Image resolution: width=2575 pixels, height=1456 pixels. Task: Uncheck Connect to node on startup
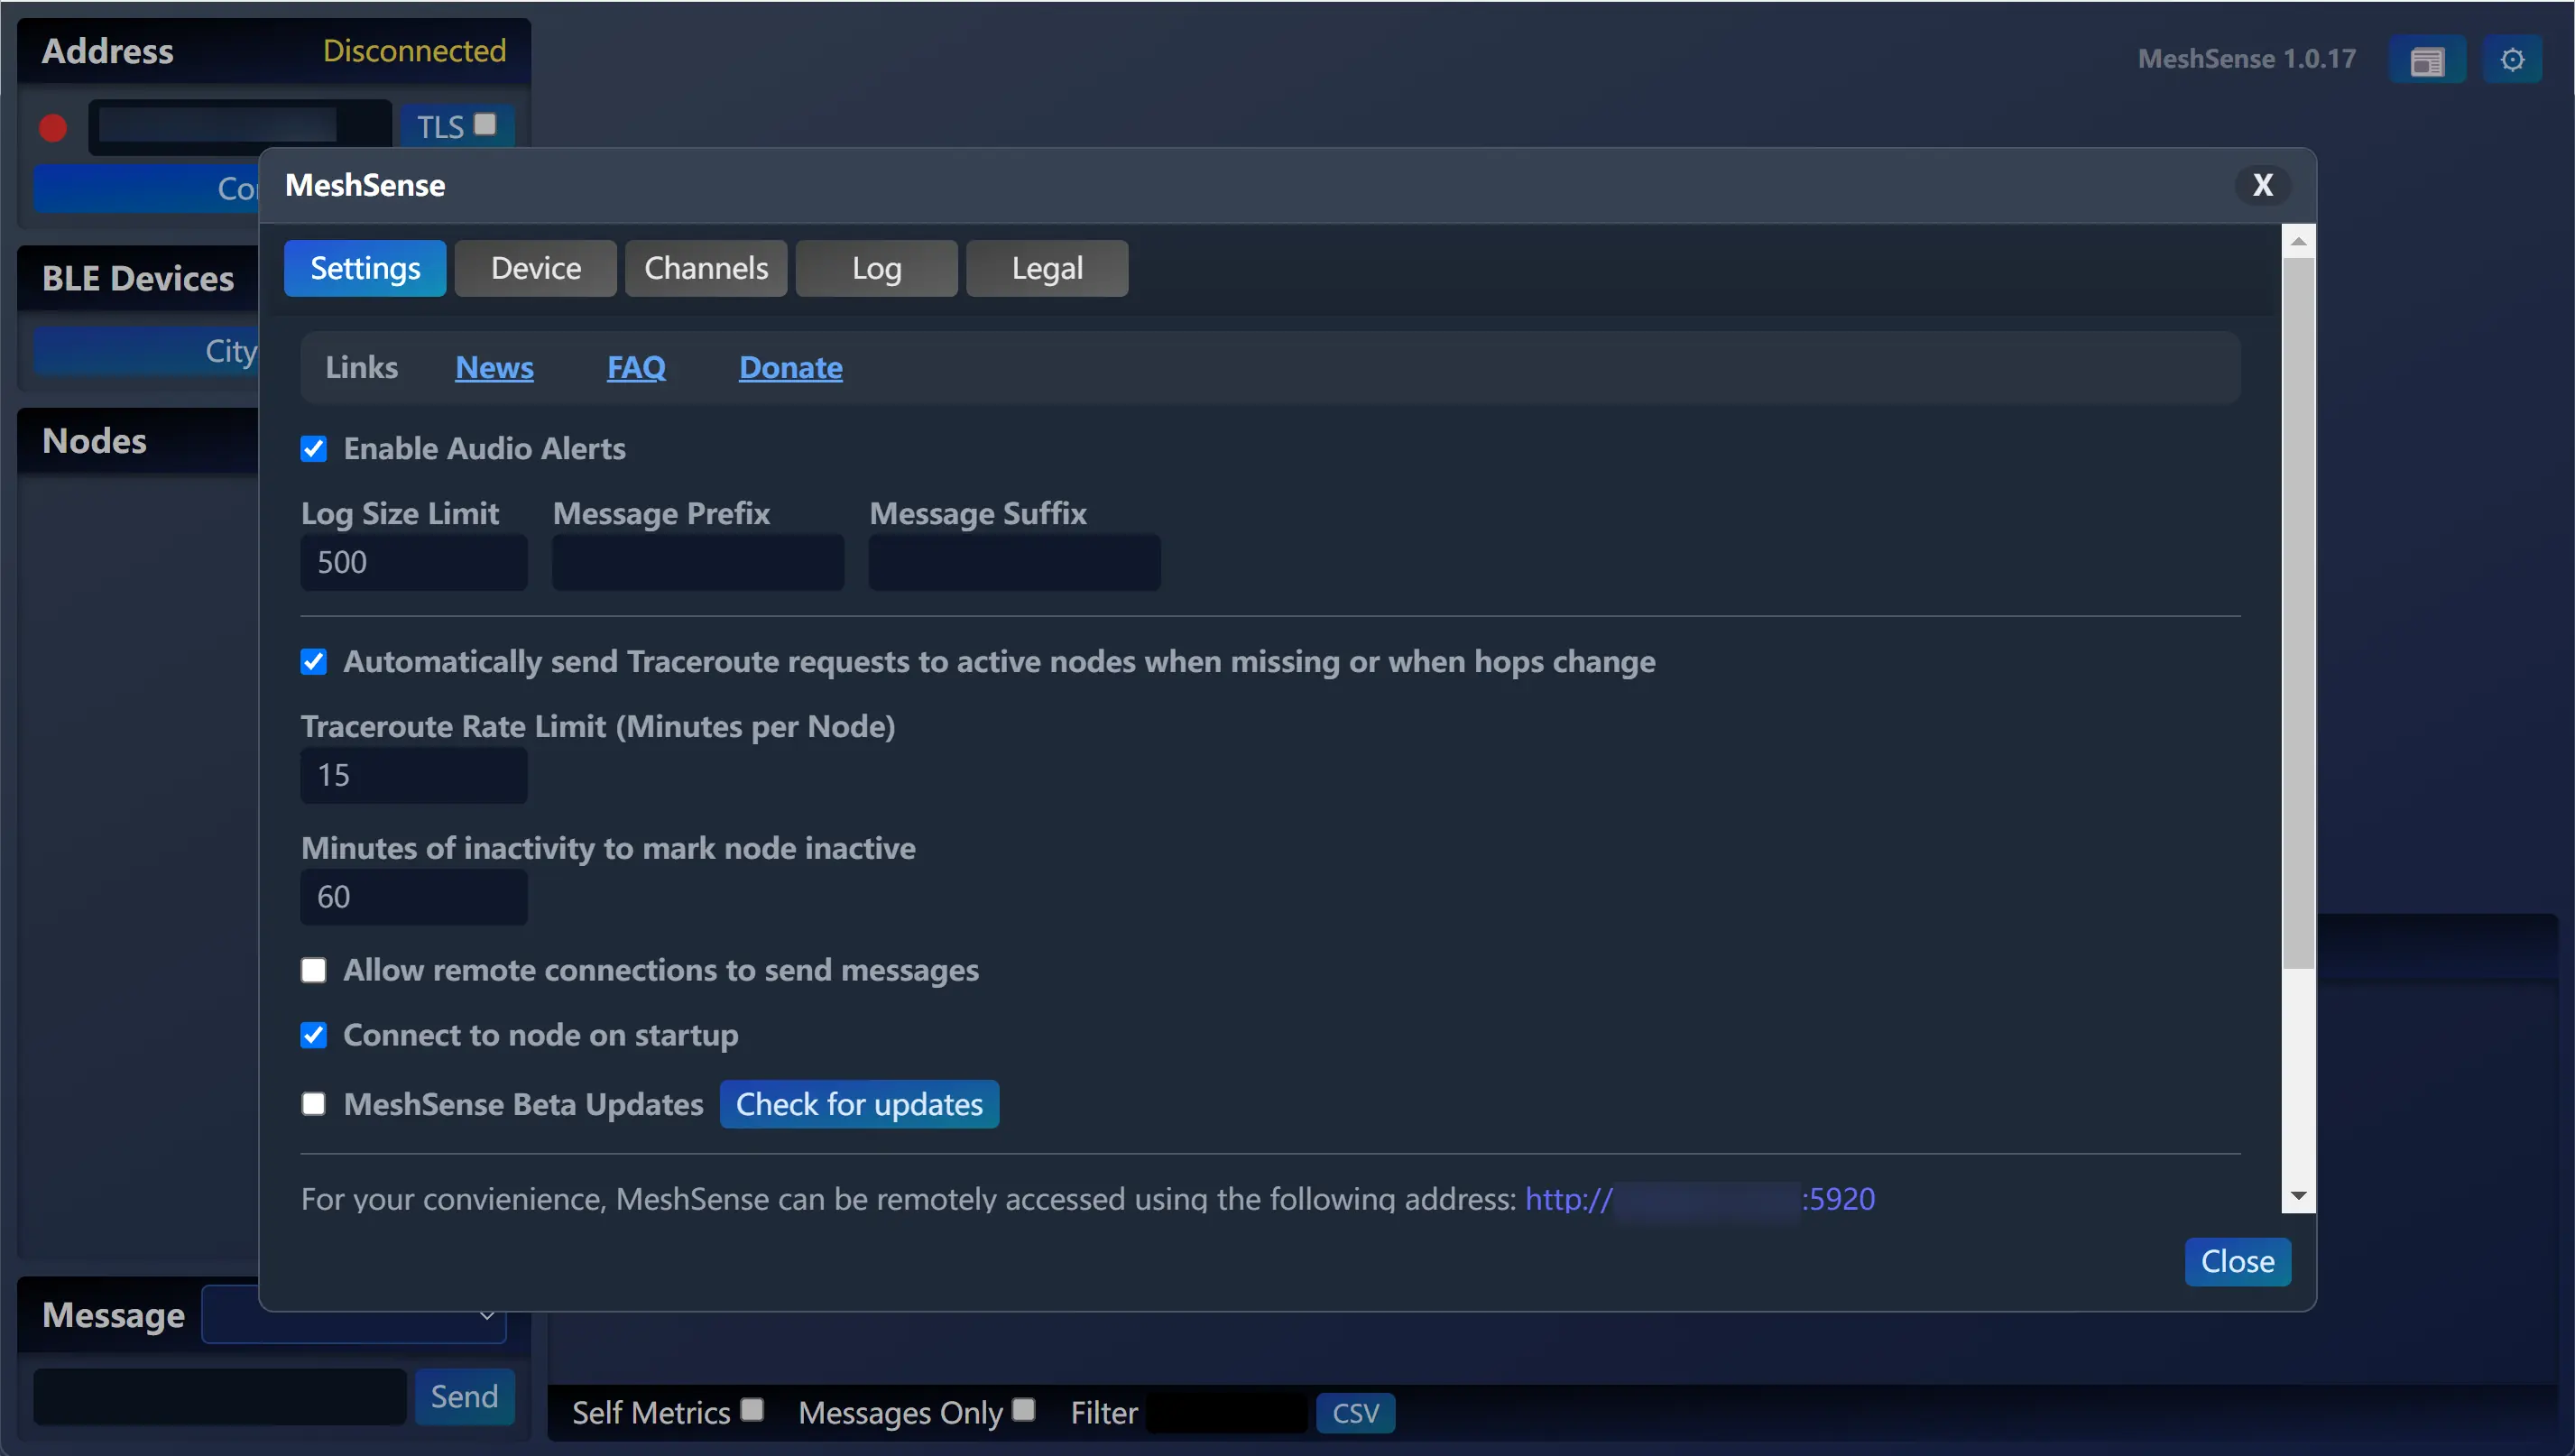313,1035
